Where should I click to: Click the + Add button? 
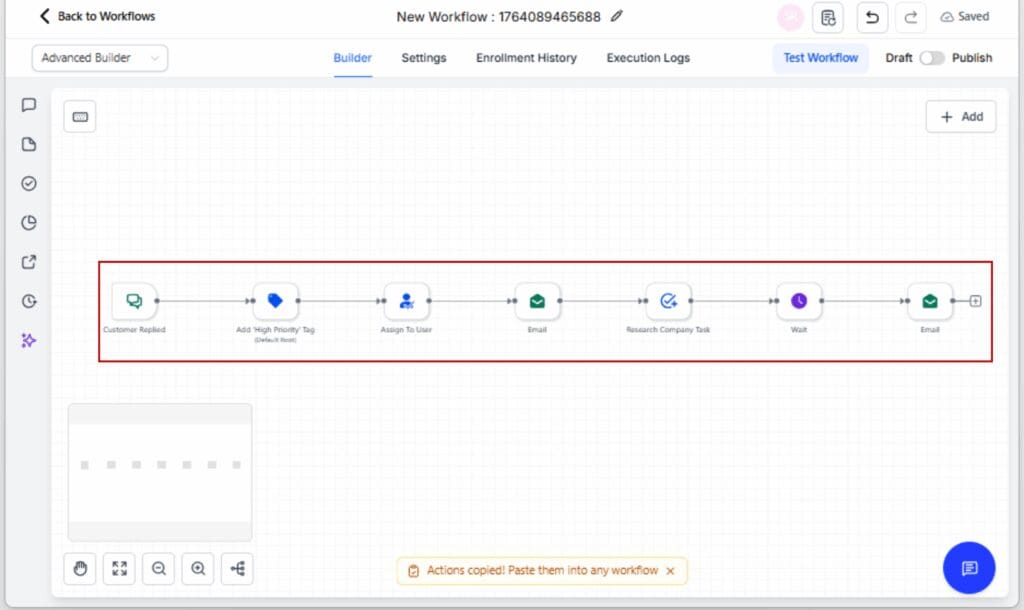960,116
